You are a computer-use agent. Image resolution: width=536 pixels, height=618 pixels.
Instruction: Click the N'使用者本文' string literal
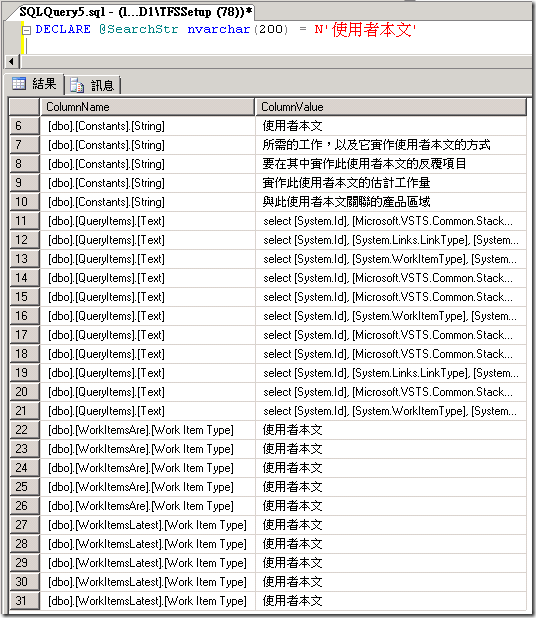tap(365, 30)
